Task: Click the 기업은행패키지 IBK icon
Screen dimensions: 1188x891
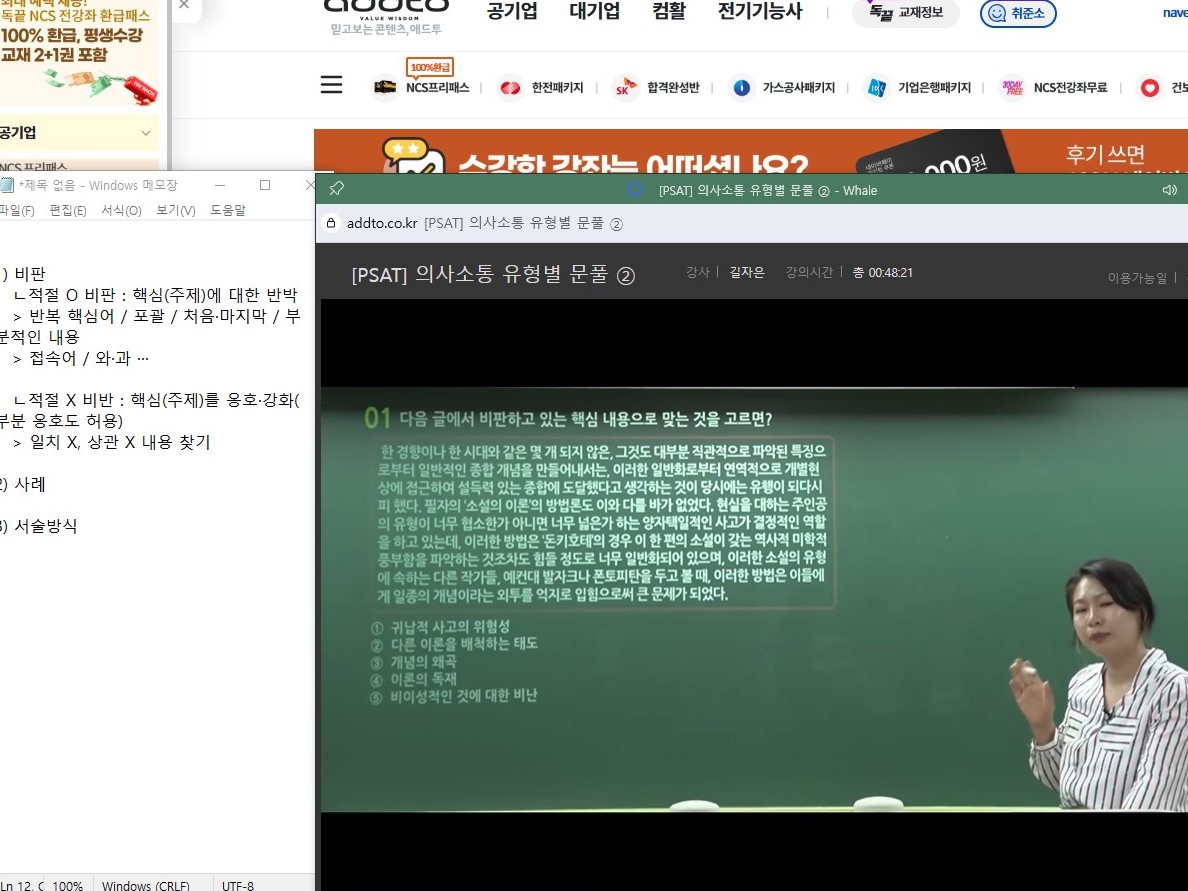Action: coord(877,88)
